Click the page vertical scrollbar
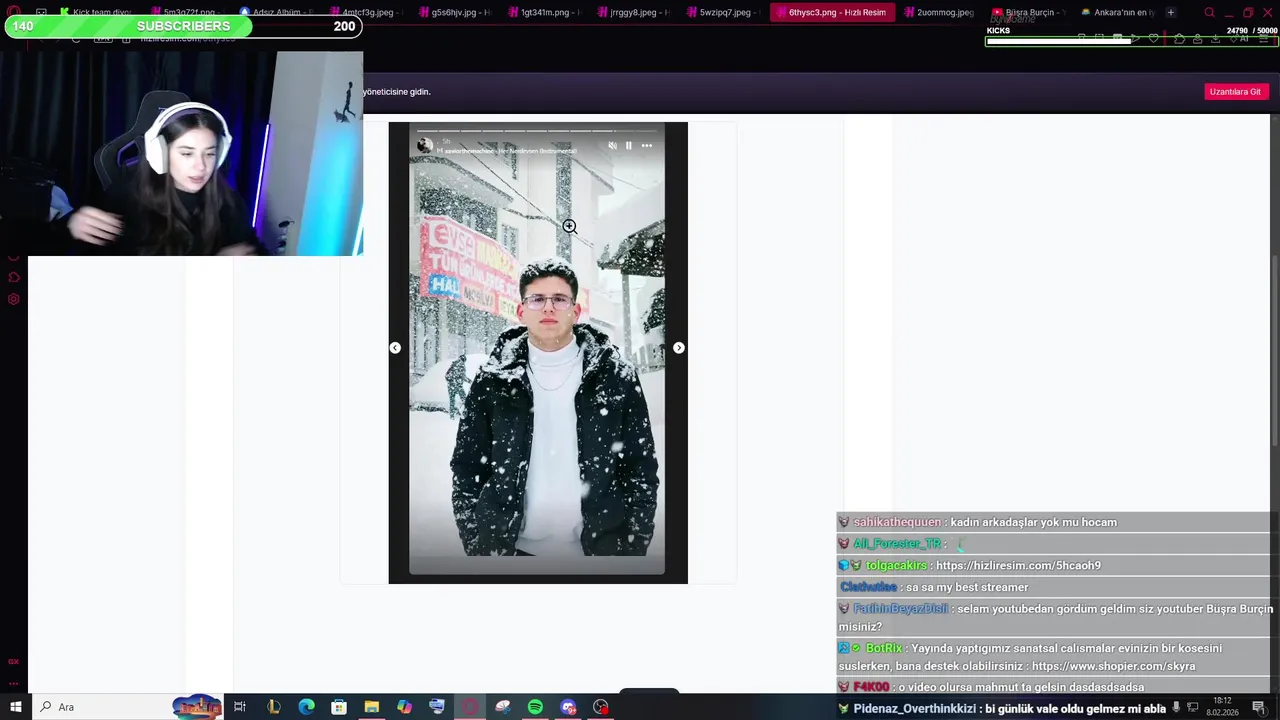This screenshot has height=720, width=1280. 1274,350
